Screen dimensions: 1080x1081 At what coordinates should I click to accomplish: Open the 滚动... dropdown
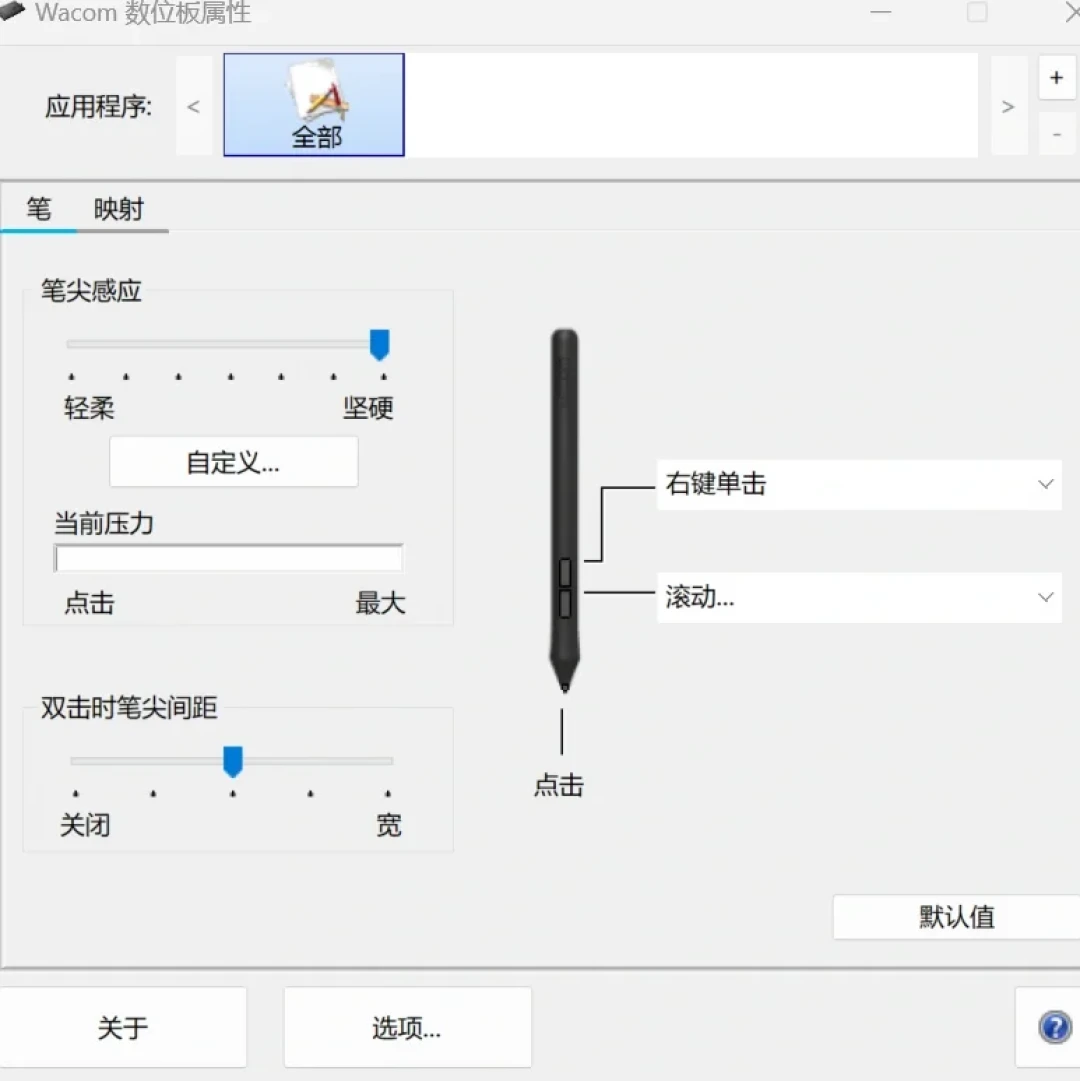tap(859, 598)
